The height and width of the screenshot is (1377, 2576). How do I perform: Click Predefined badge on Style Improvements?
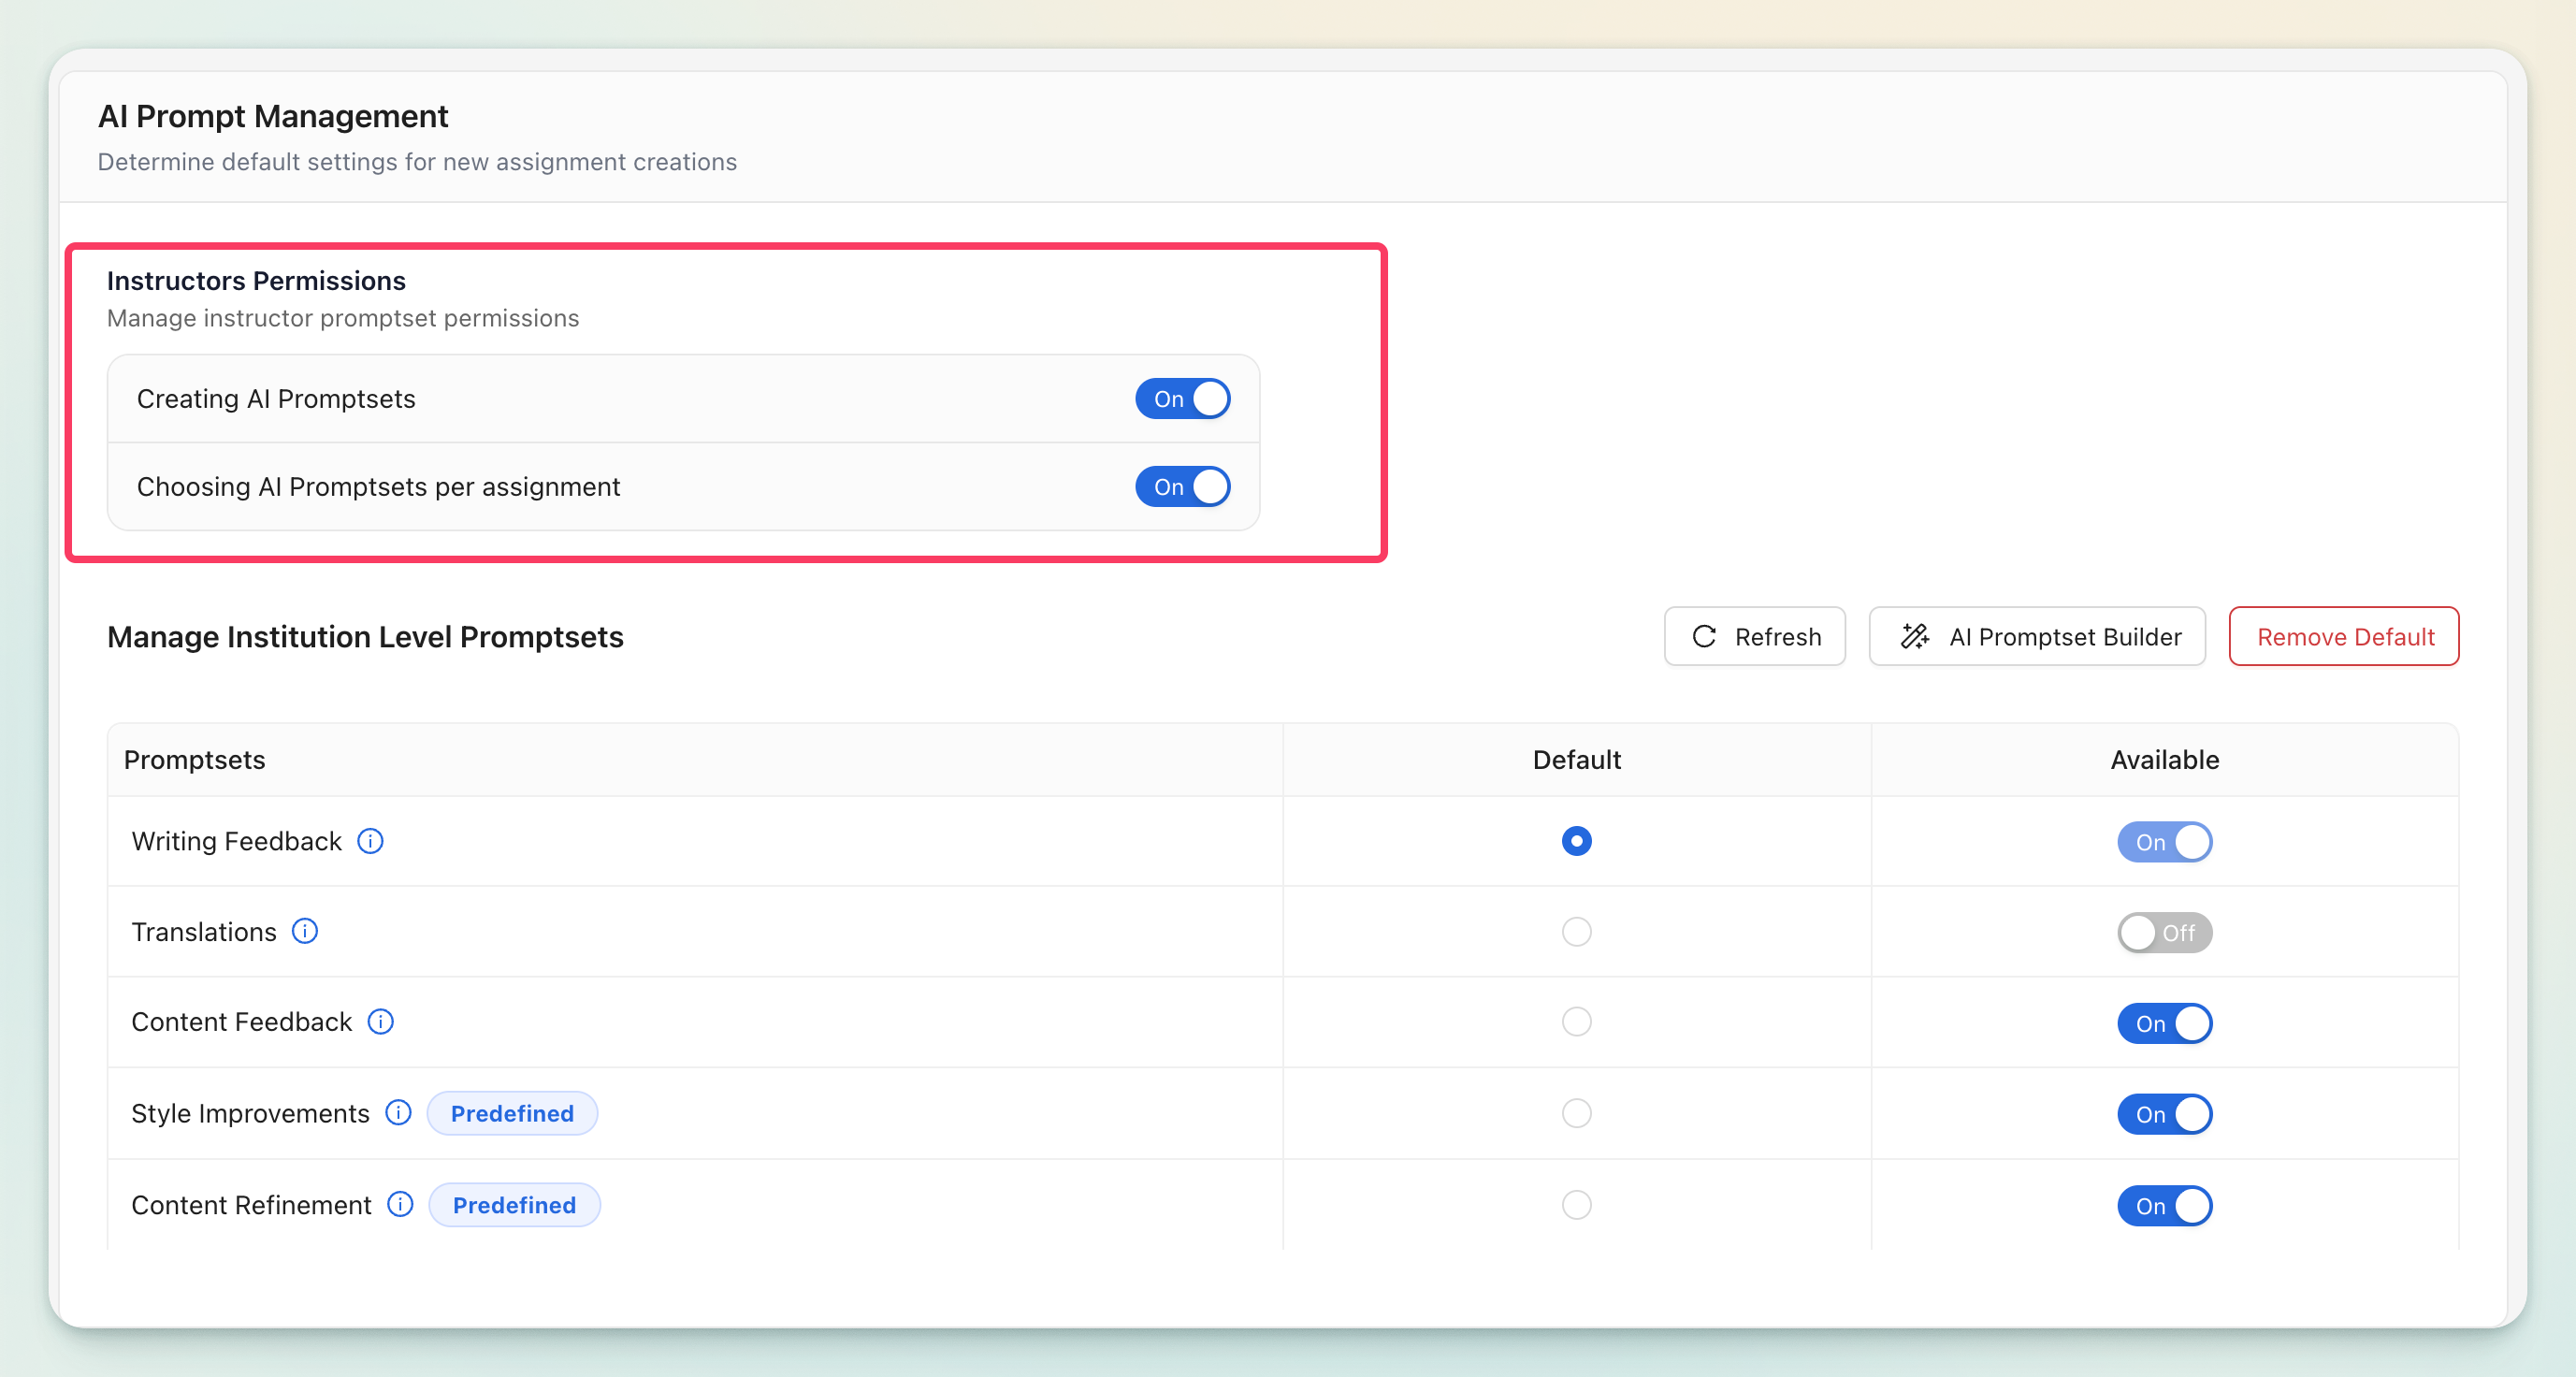[512, 1113]
